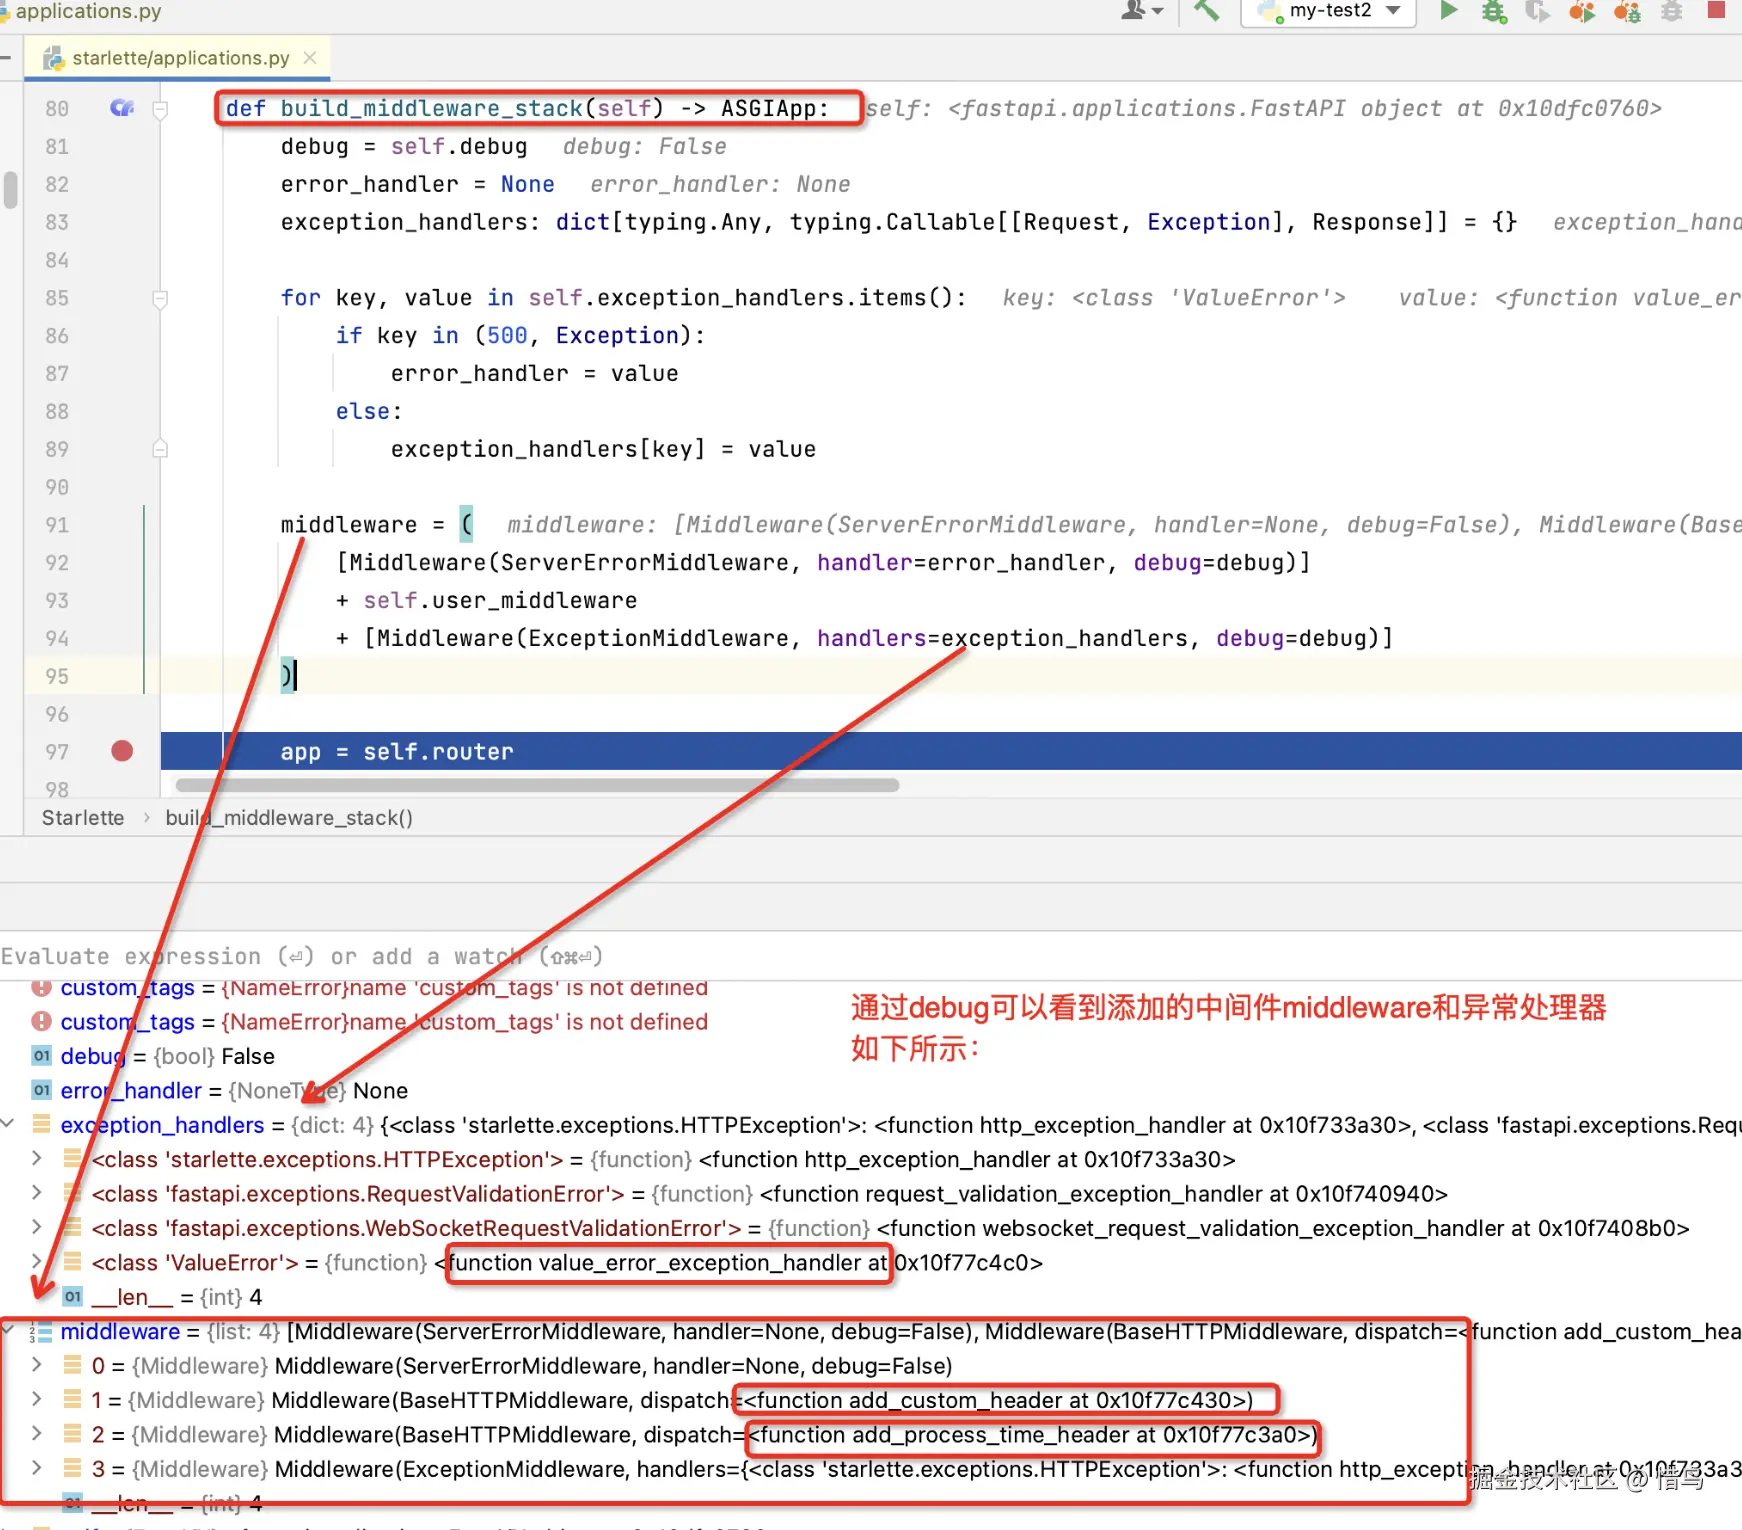Click the icon beside the RequestValidationError entry
Viewport: 1742px width, 1530px height.
[x=72, y=1193]
